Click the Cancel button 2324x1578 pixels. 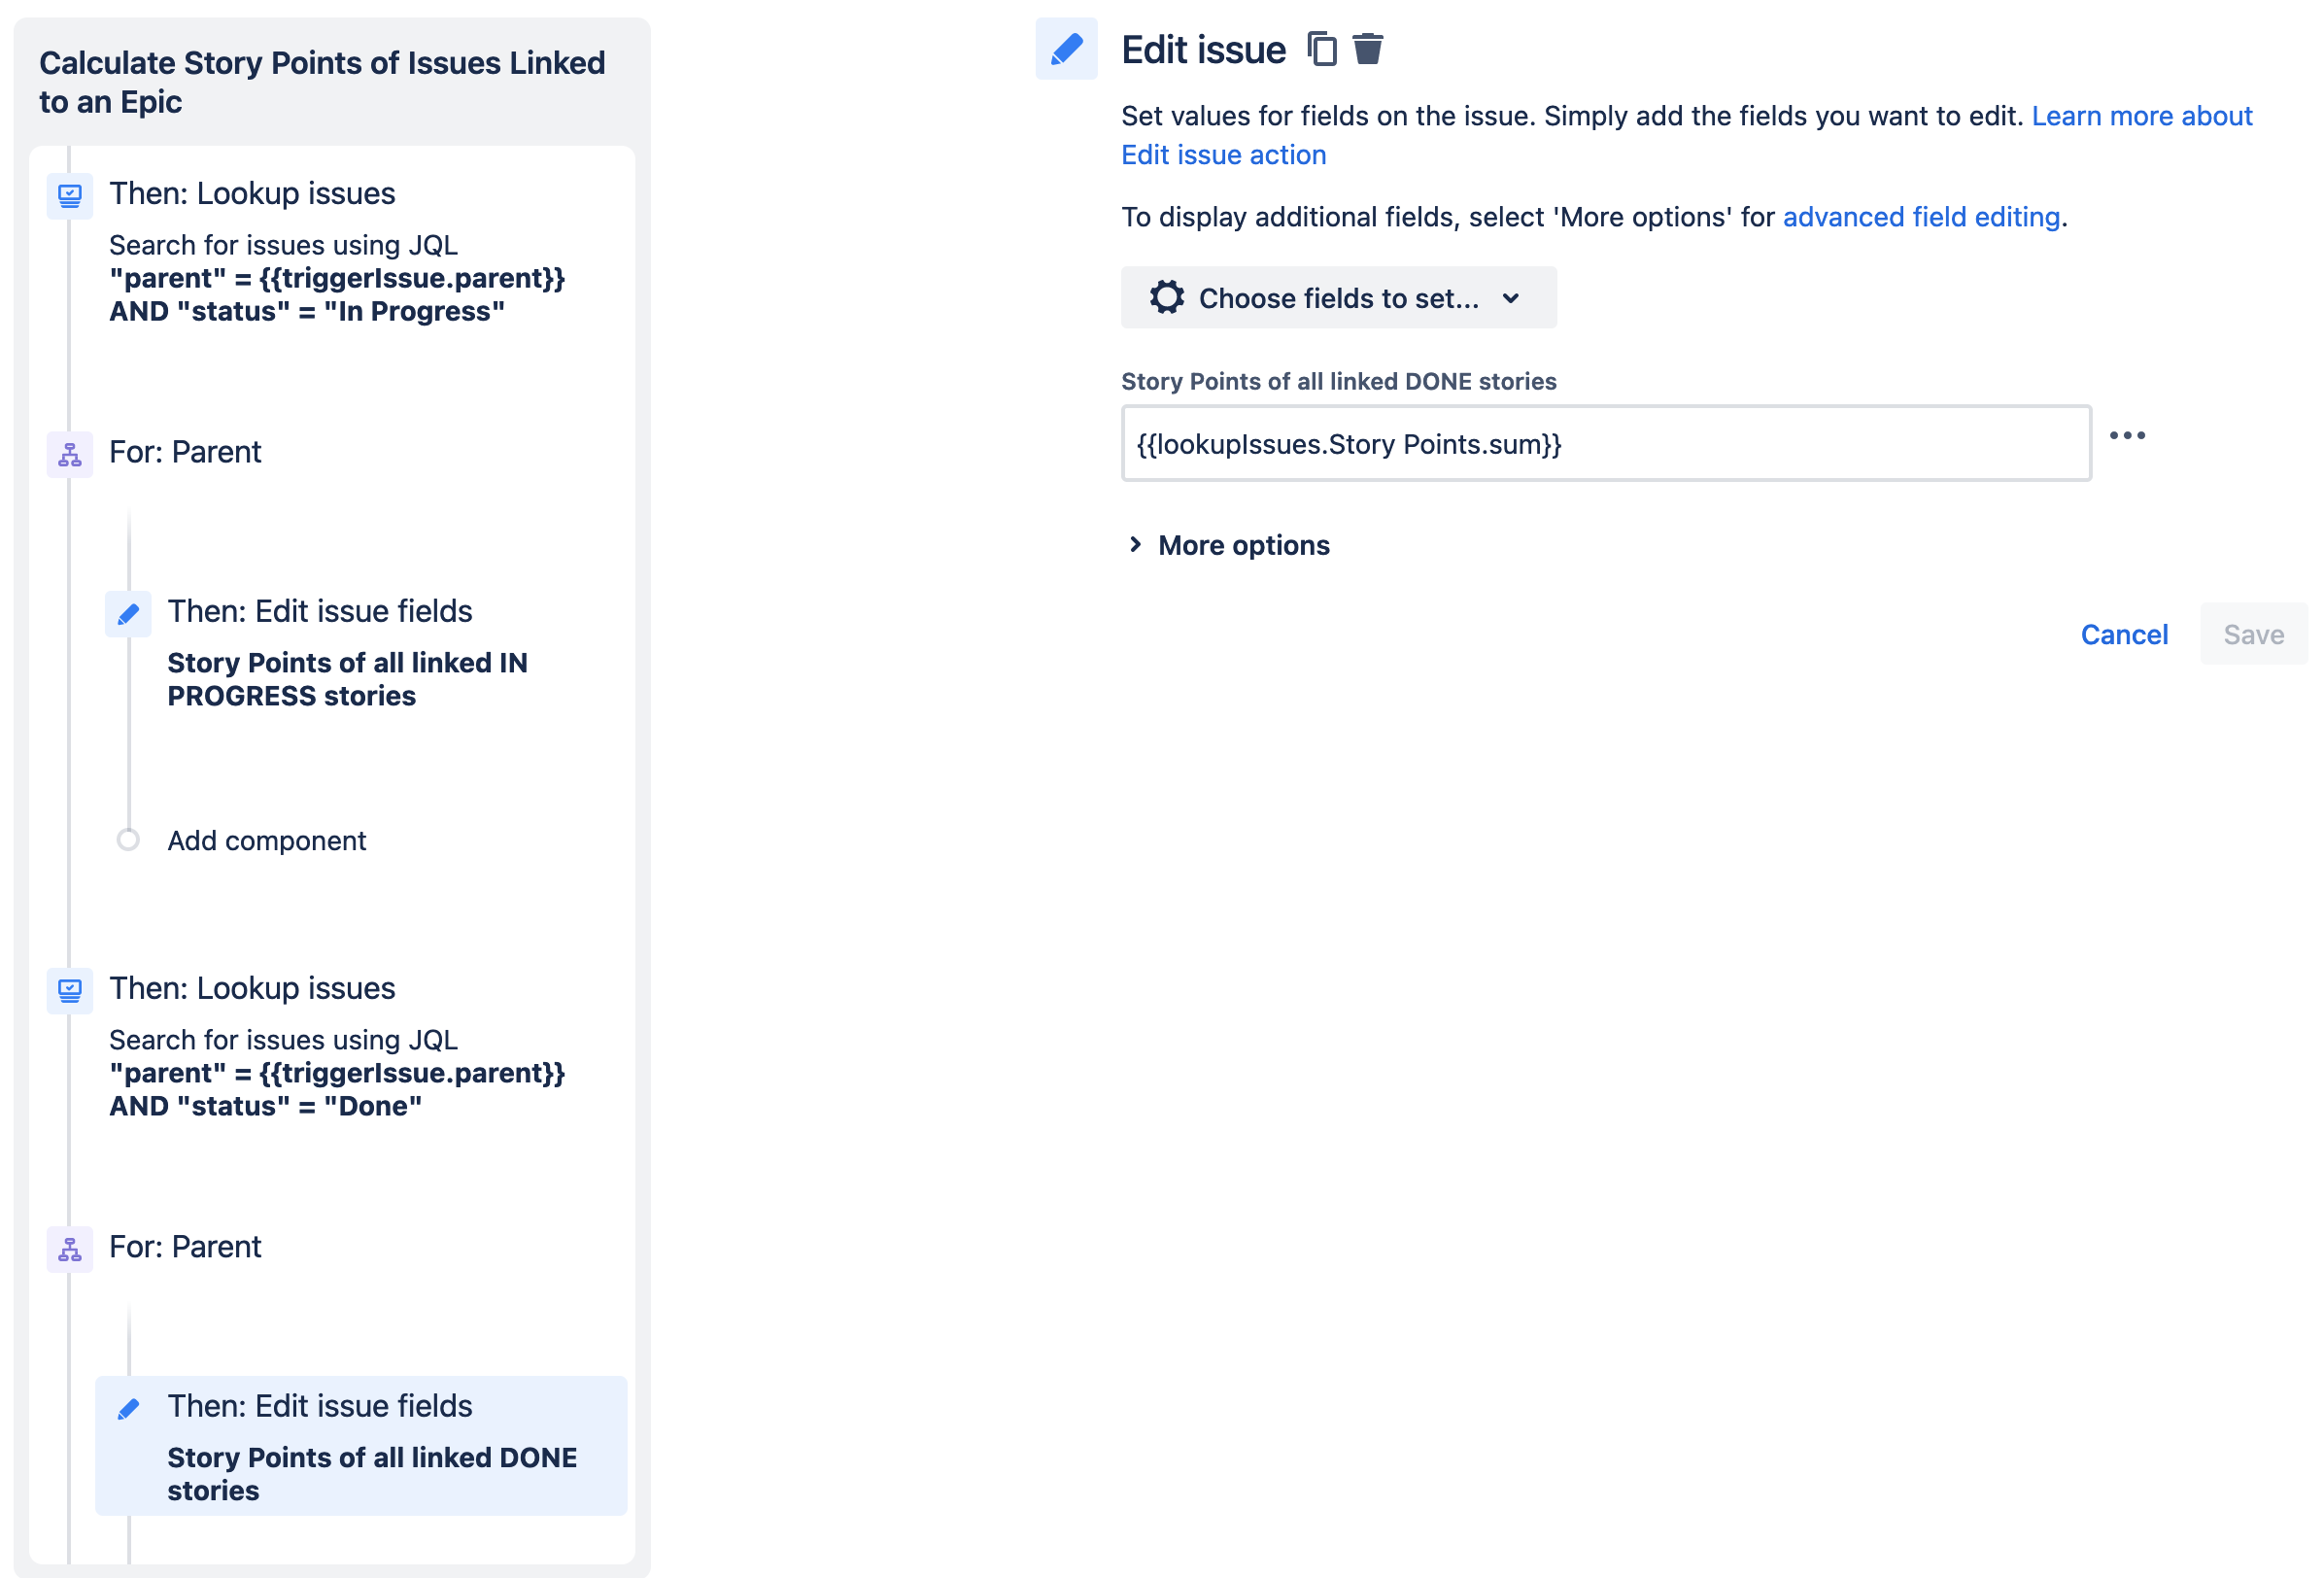[x=2124, y=634]
